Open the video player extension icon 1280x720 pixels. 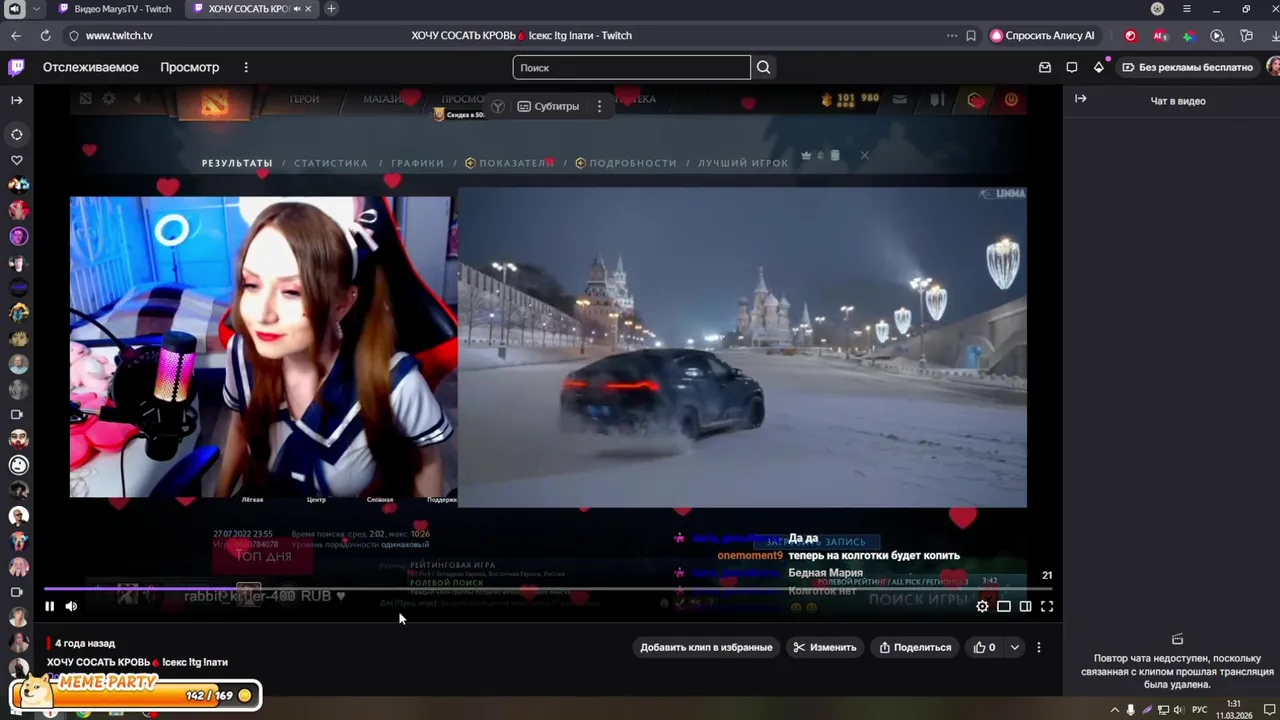click(x=1217, y=36)
